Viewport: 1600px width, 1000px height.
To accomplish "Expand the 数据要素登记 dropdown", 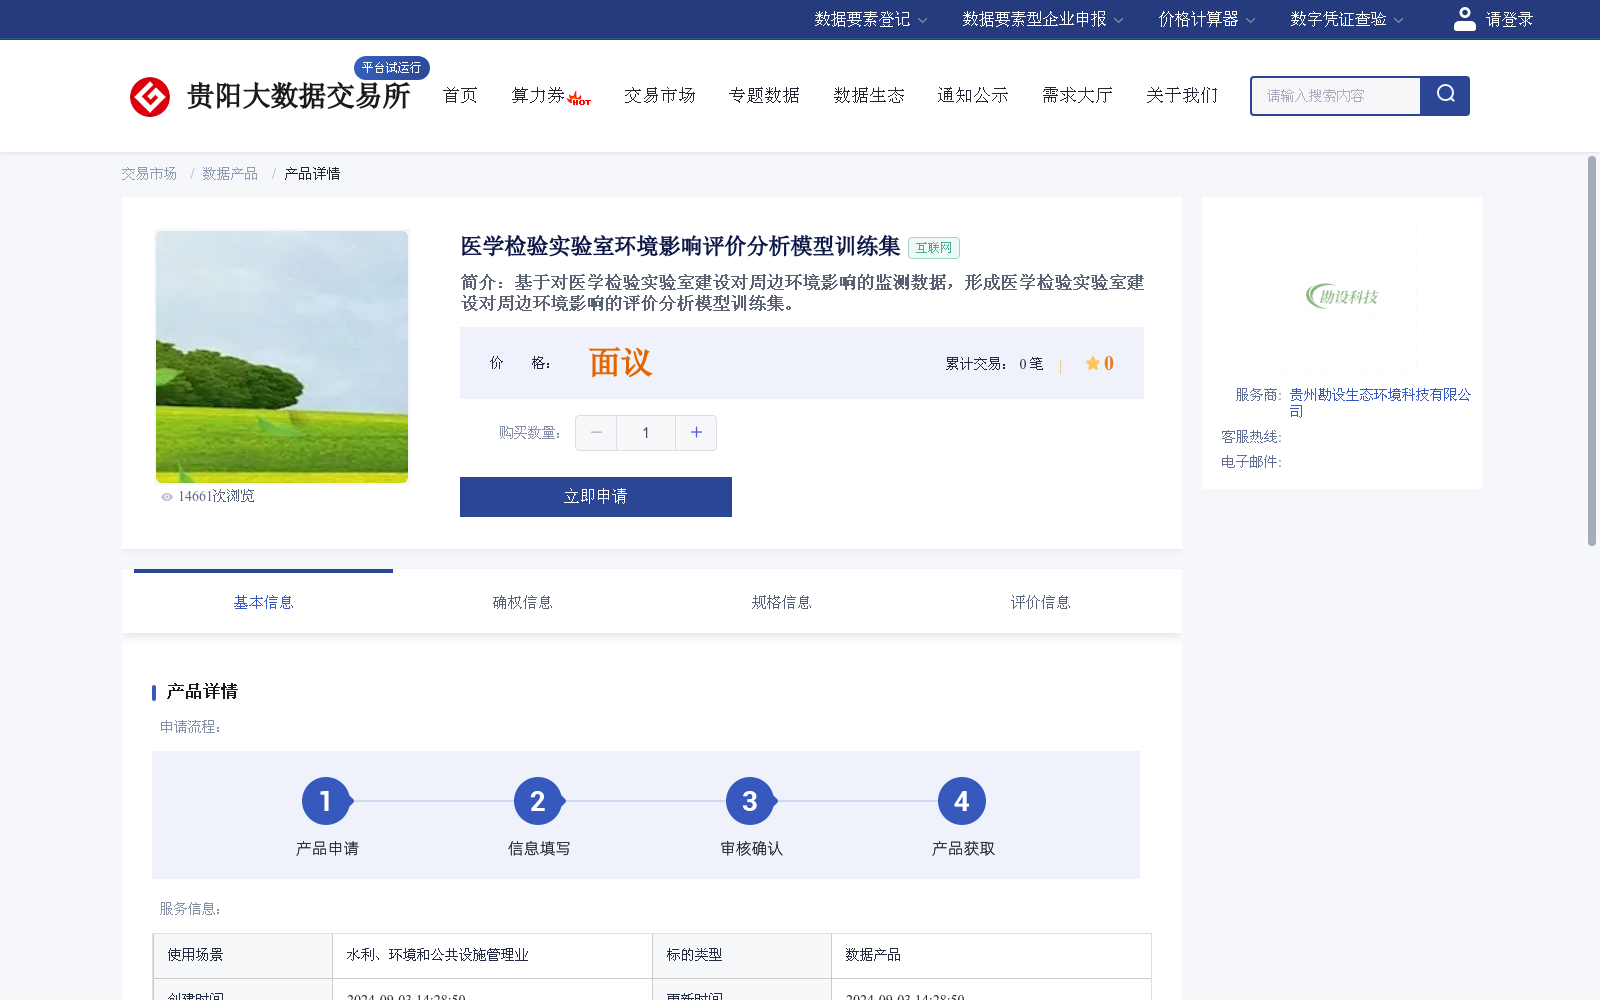I will click(871, 19).
